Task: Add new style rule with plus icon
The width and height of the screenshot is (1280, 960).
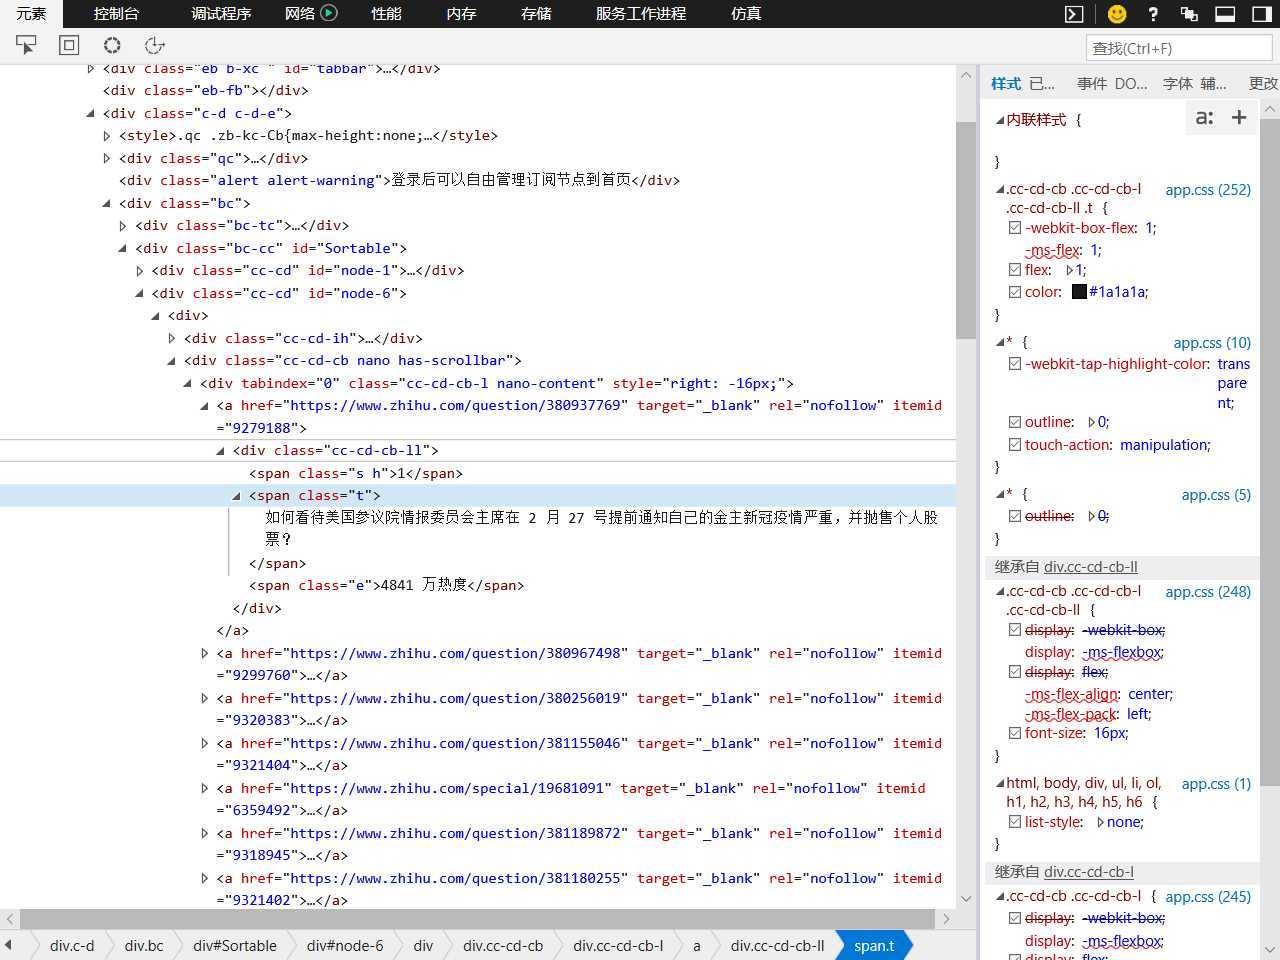Action: [x=1239, y=118]
